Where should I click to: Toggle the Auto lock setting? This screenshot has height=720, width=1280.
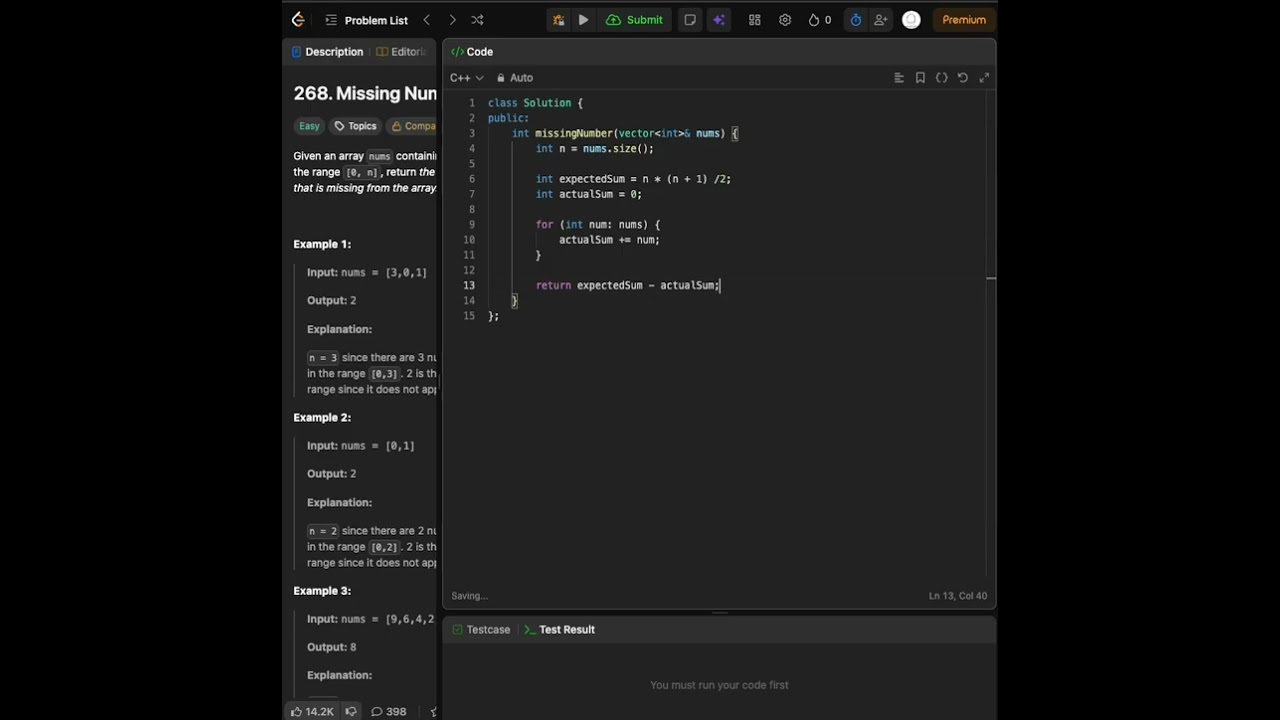[515, 78]
